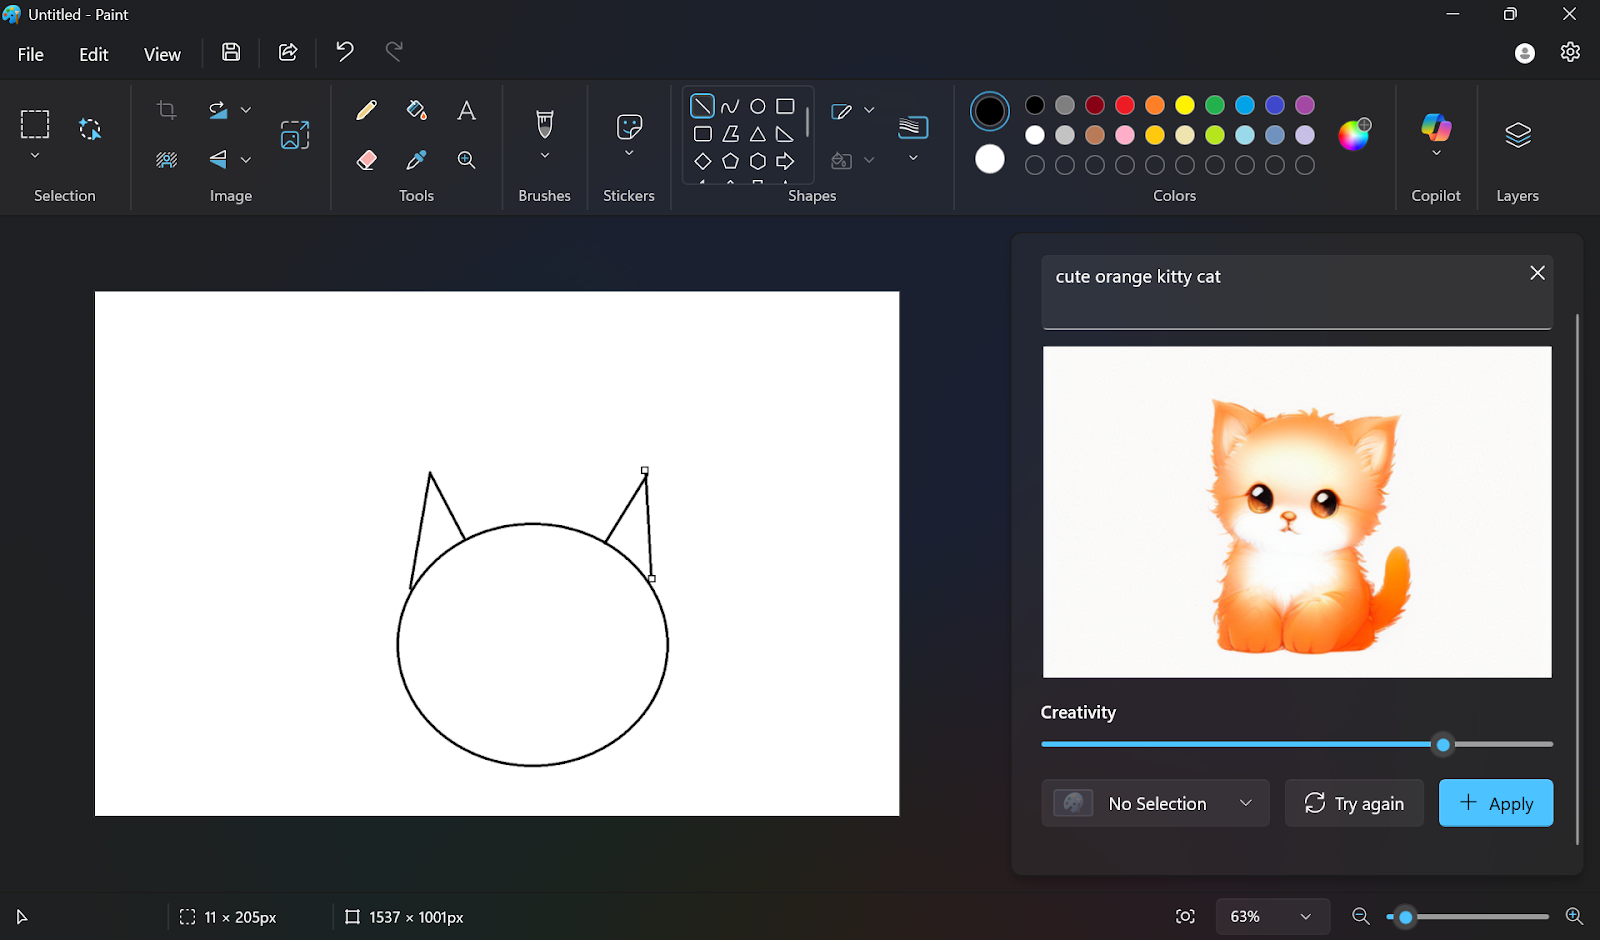Select the primary black color circle
This screenshot has width=1600, height=940.
point(990,111)
